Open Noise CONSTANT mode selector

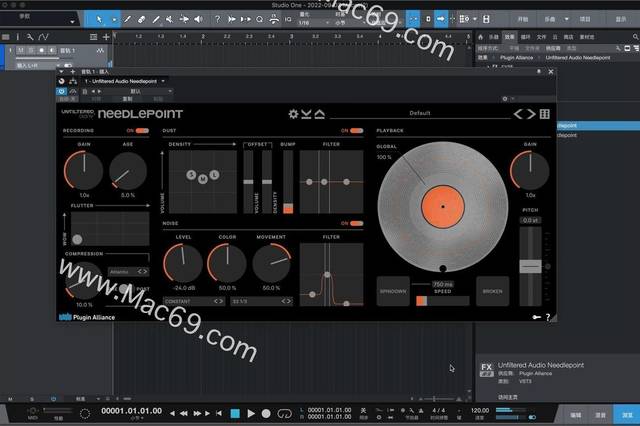194,301
